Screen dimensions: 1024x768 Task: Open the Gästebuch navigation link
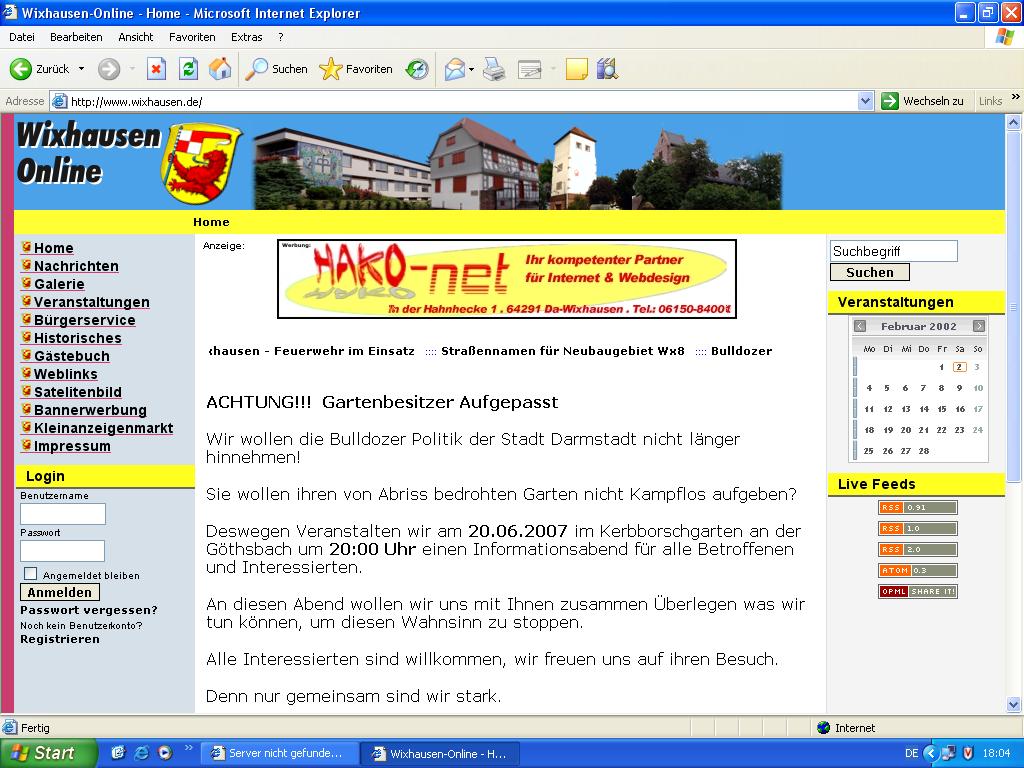[71, 356]
